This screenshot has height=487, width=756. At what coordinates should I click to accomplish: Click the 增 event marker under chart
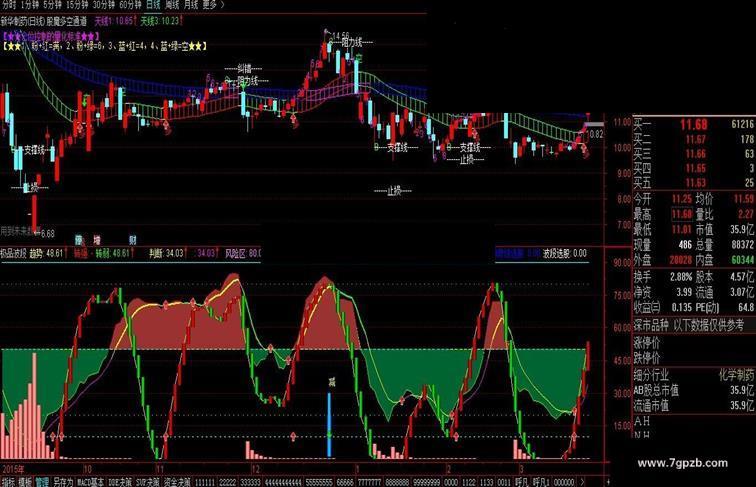pyautogui.click(x=97, y=240)
